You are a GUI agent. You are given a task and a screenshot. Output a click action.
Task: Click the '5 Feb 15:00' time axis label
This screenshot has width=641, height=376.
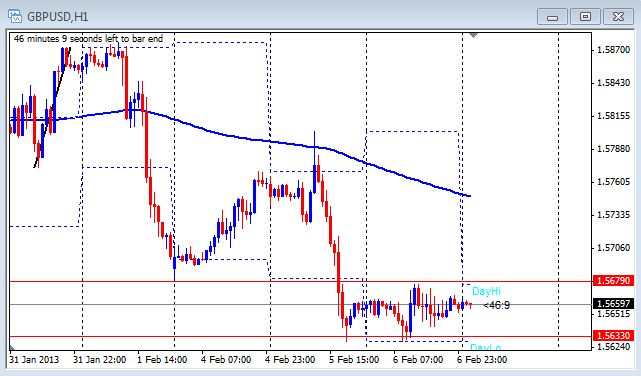point(354,360)
